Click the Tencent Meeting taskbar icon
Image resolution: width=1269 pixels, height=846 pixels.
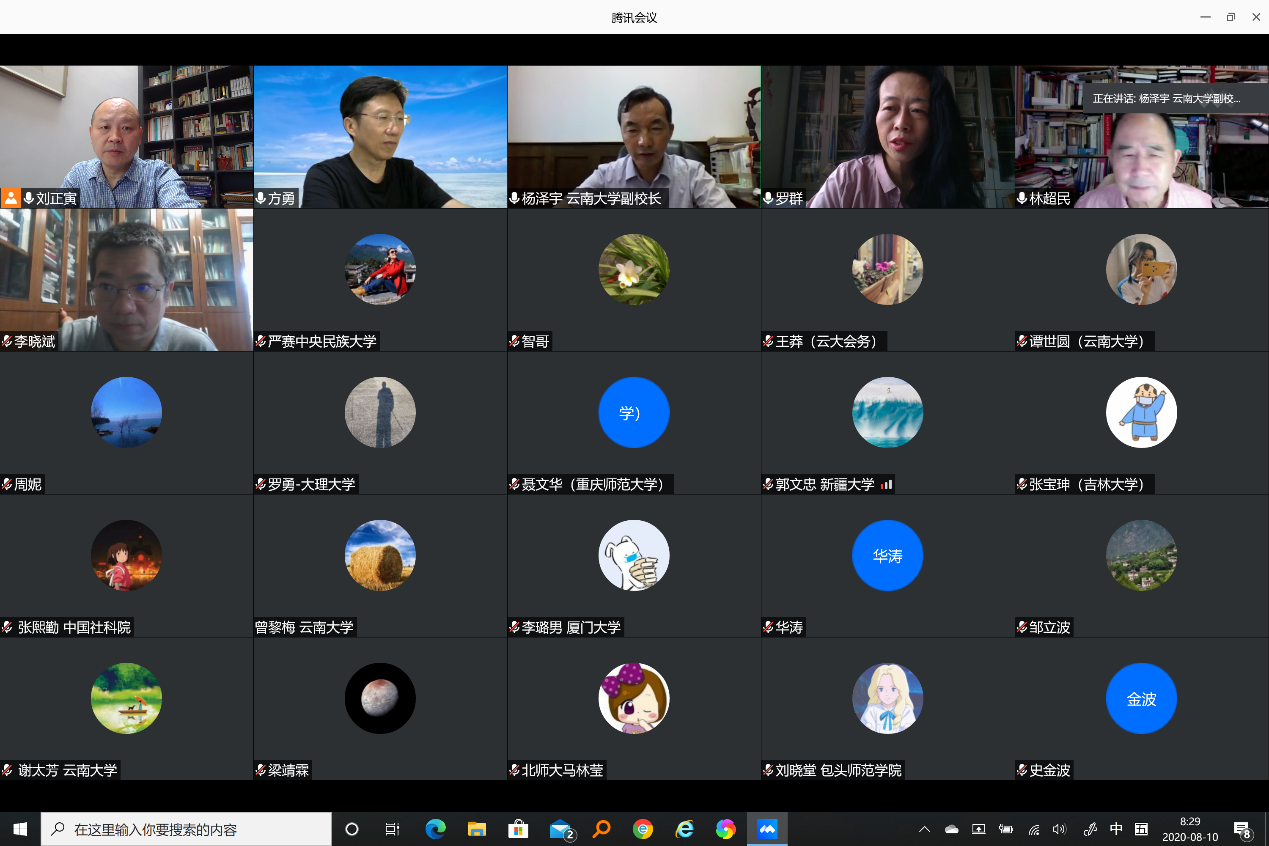point(767,829)
